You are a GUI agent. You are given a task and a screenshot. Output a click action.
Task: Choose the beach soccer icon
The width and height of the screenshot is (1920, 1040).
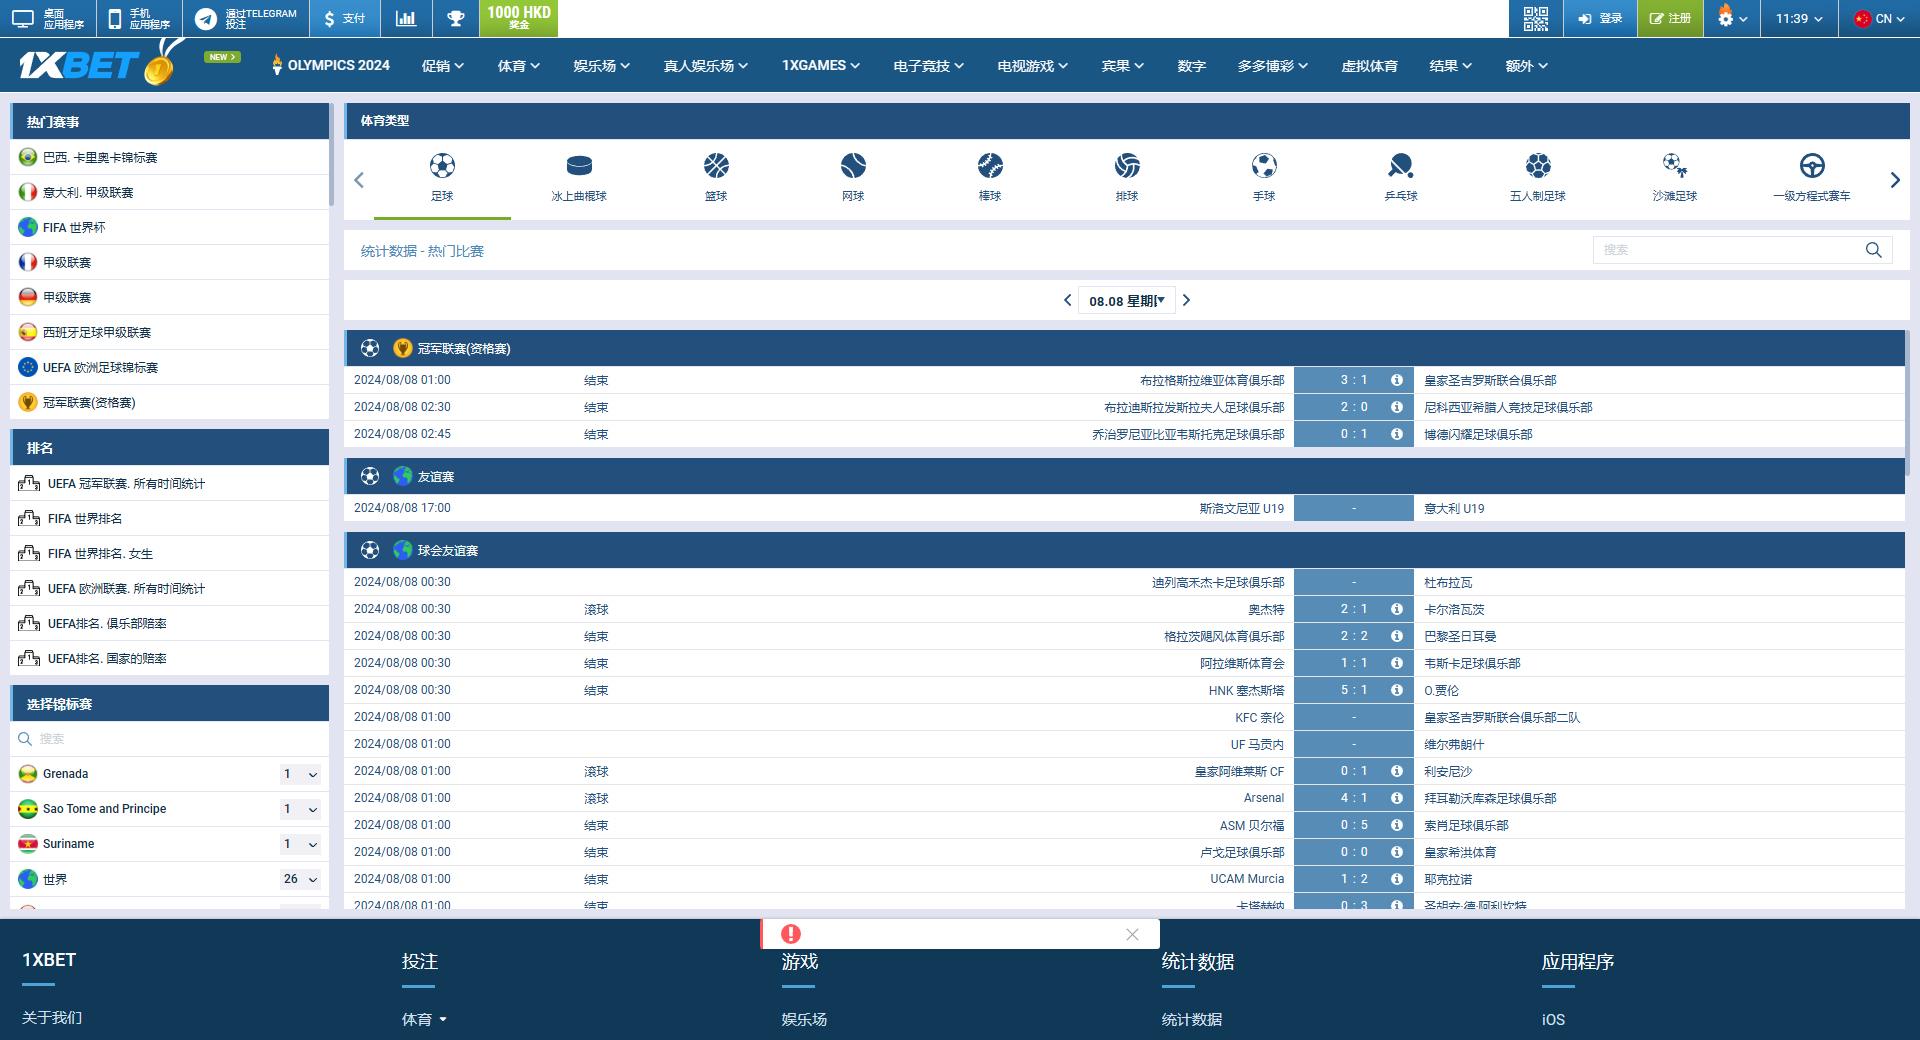pyautogui.click(x=1675, y=166)
